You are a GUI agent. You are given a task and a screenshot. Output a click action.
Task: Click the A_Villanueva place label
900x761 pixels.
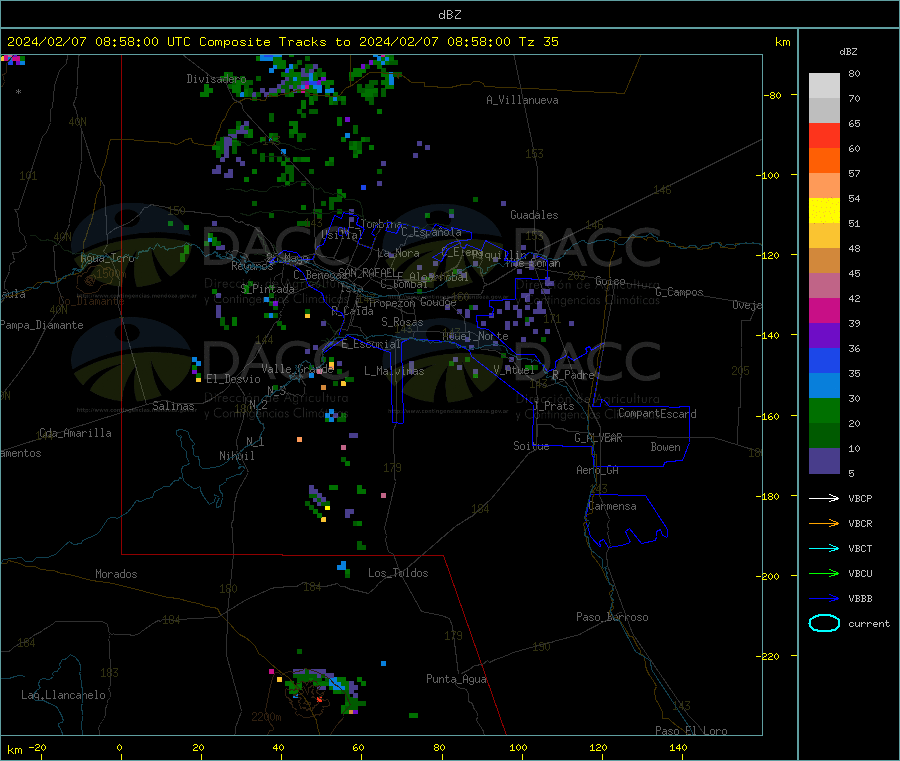click(522, 100)
